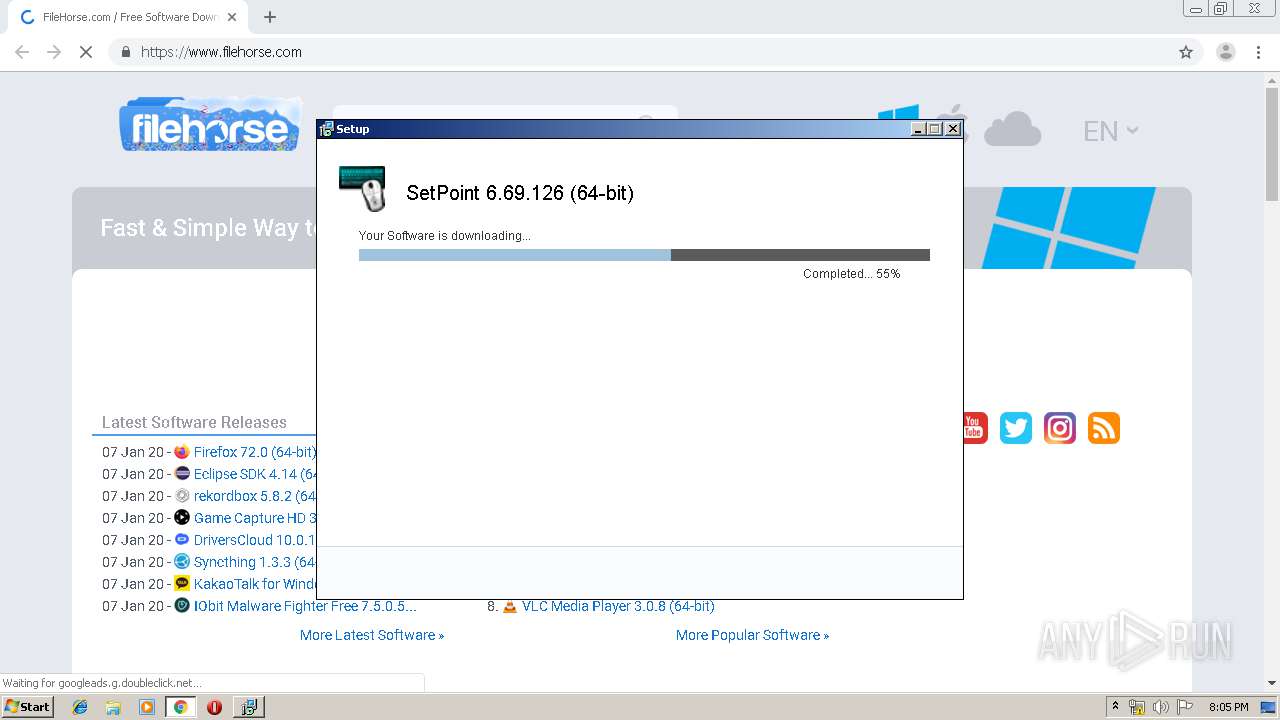The width and height of the screenshot is (1280, 720).
Task: Click More Latest Software link
Action: (x=372, y=635)
